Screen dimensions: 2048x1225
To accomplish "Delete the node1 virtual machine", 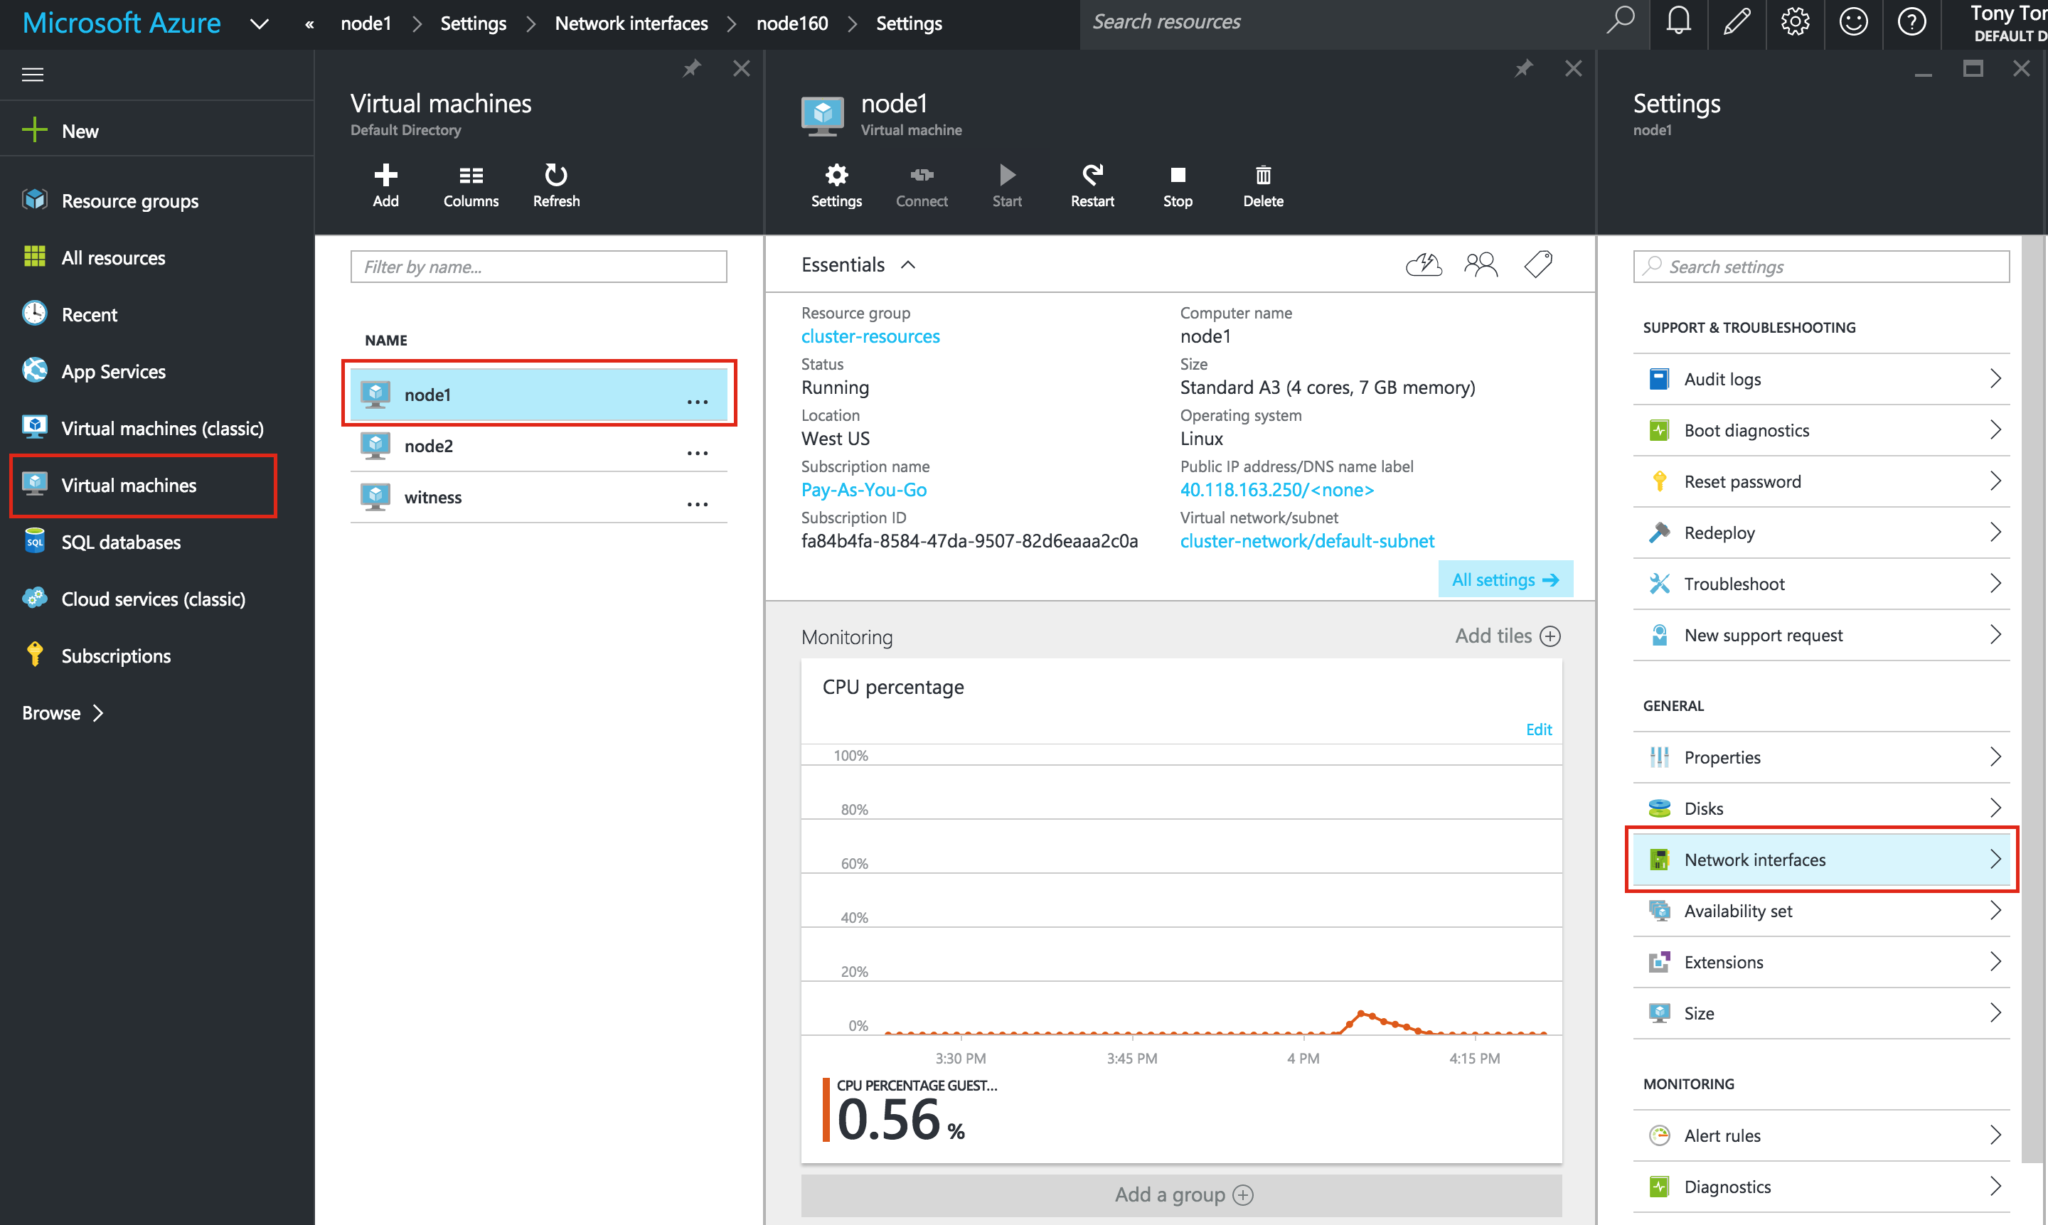I will [1262, 185].
